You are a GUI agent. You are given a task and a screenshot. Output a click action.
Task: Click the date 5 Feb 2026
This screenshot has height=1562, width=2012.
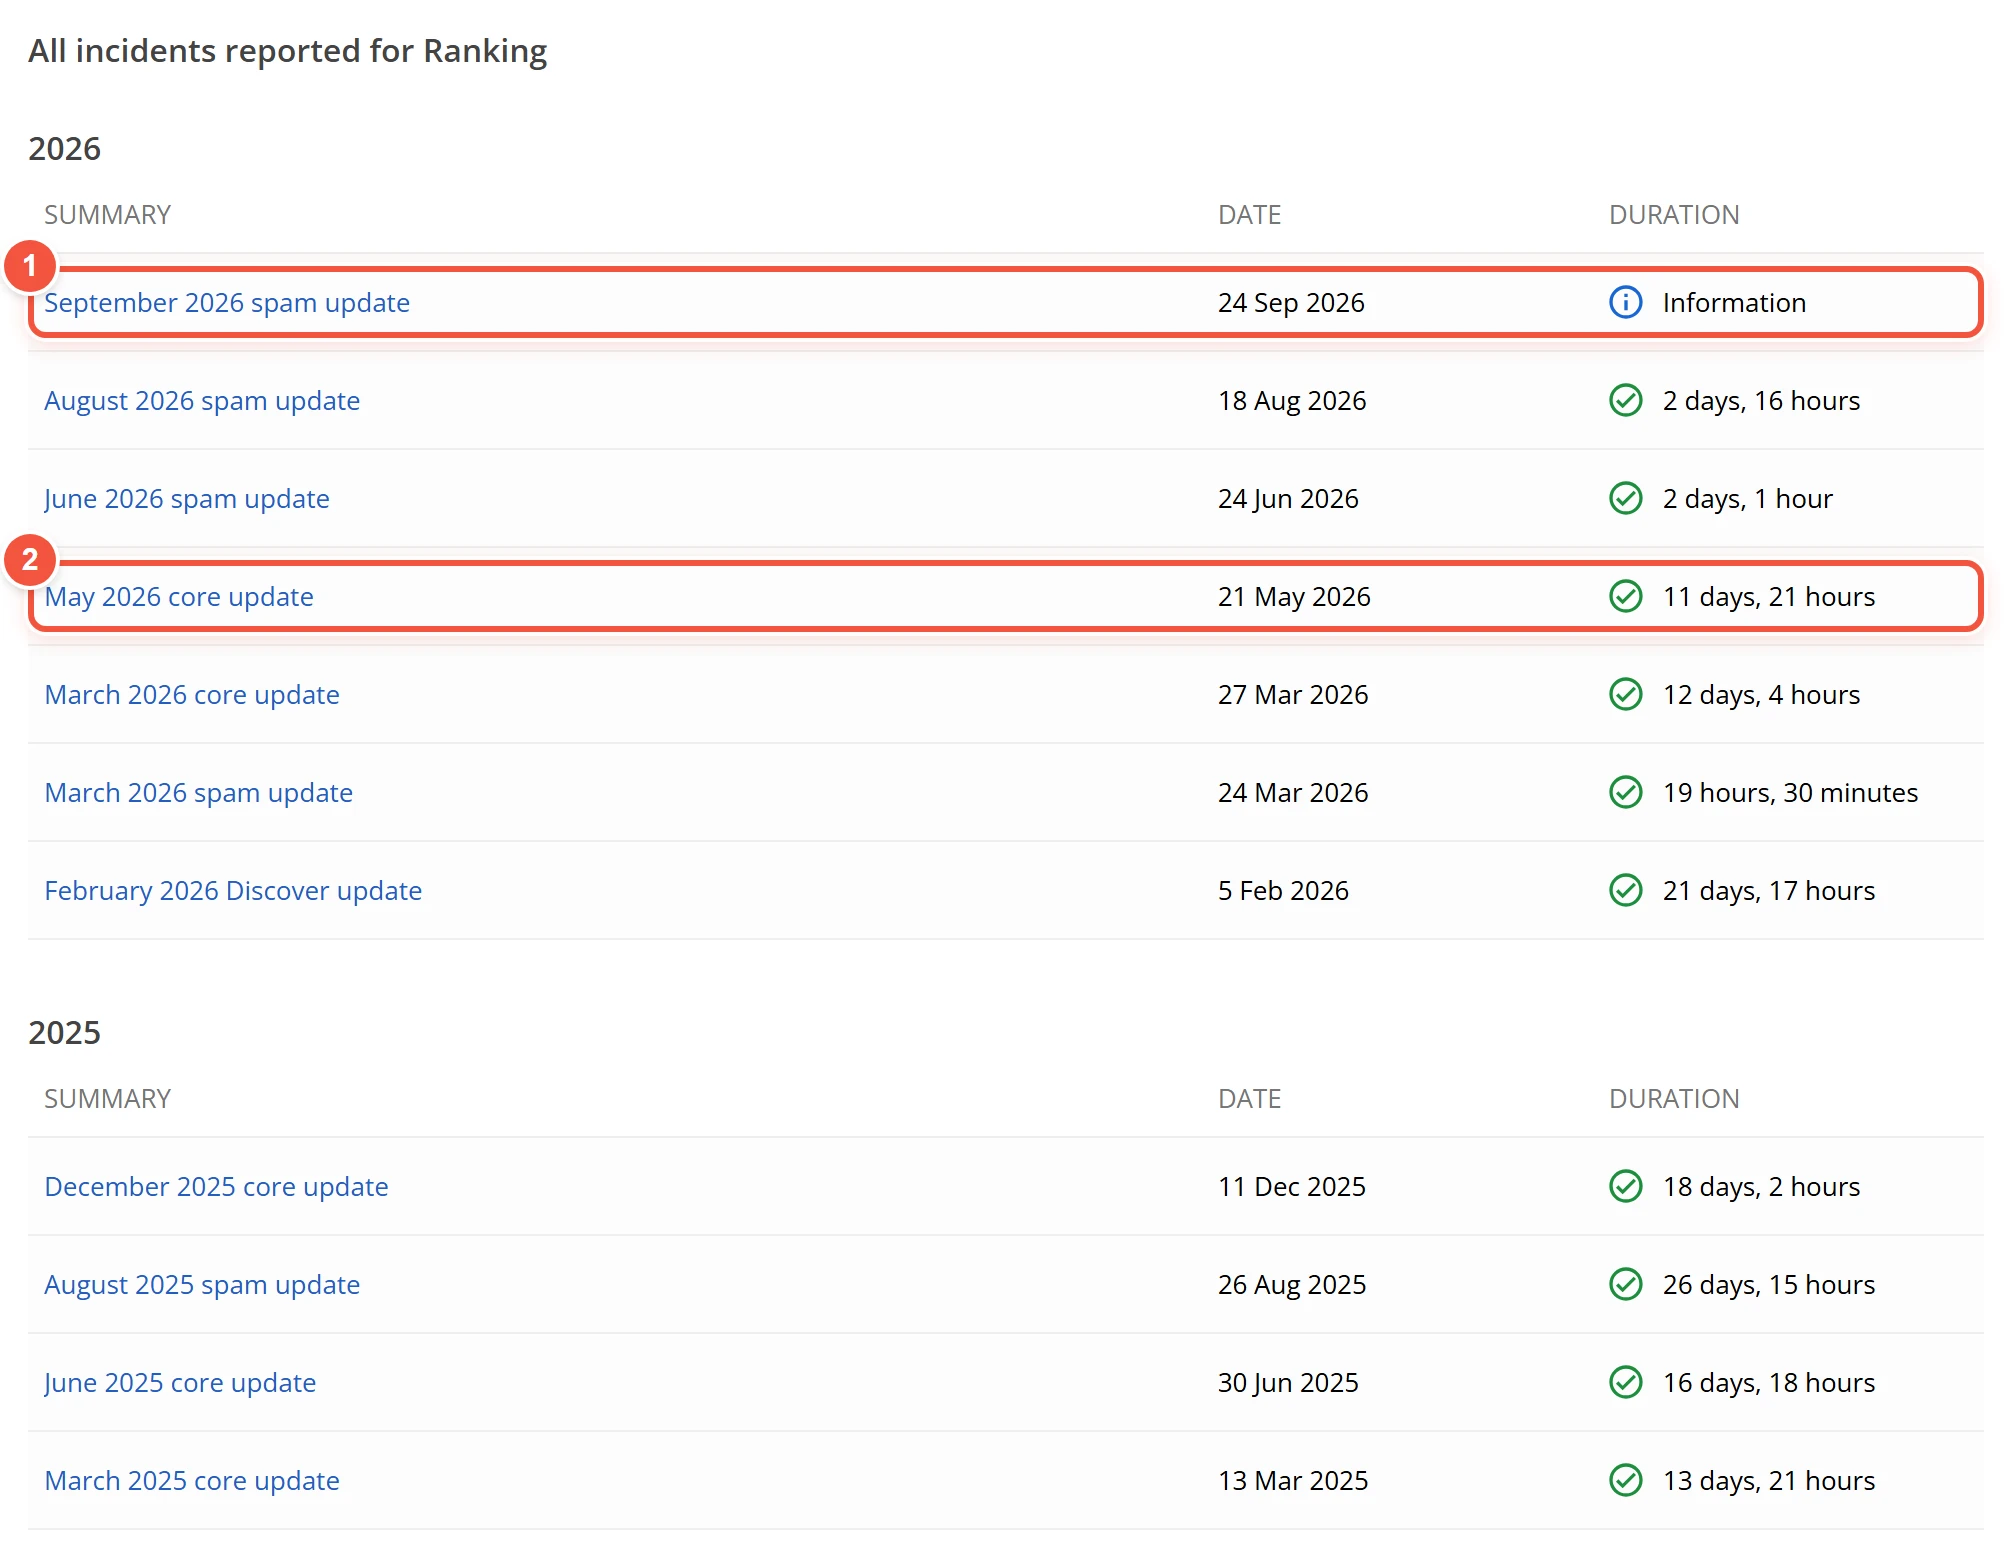tap(1283, 891)
